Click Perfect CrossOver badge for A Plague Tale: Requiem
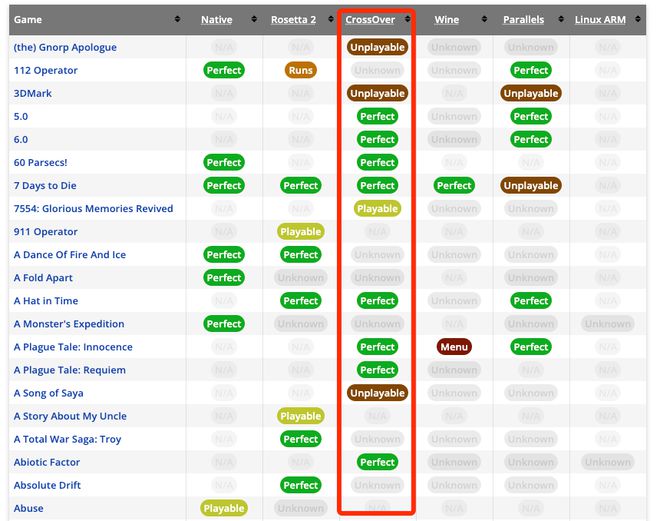This screenshot has width=660, height=521. coord(378,370)
